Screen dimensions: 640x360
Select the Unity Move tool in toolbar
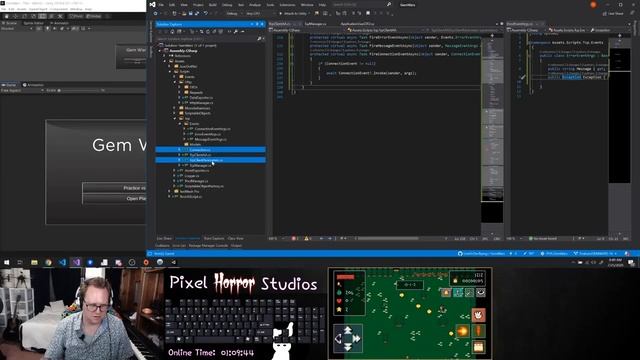[16, 16]
